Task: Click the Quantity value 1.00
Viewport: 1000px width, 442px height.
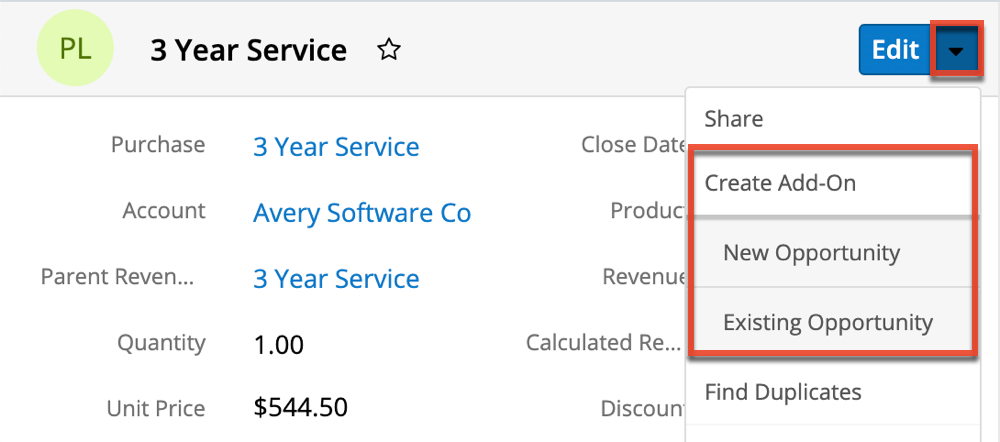Action: tap(279, 345)
